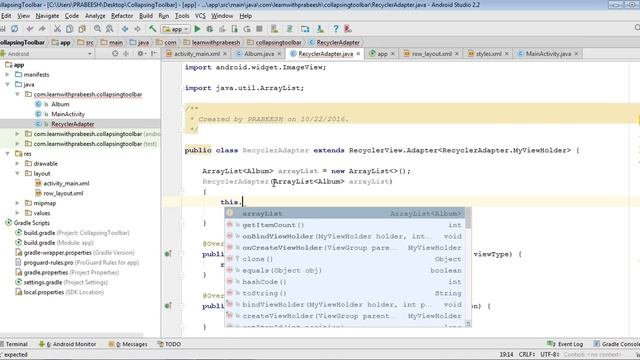Collapse the com.learnwithprabeesh.collapsingtoolbar main package

pyautogui.click(x=17, y=94)
